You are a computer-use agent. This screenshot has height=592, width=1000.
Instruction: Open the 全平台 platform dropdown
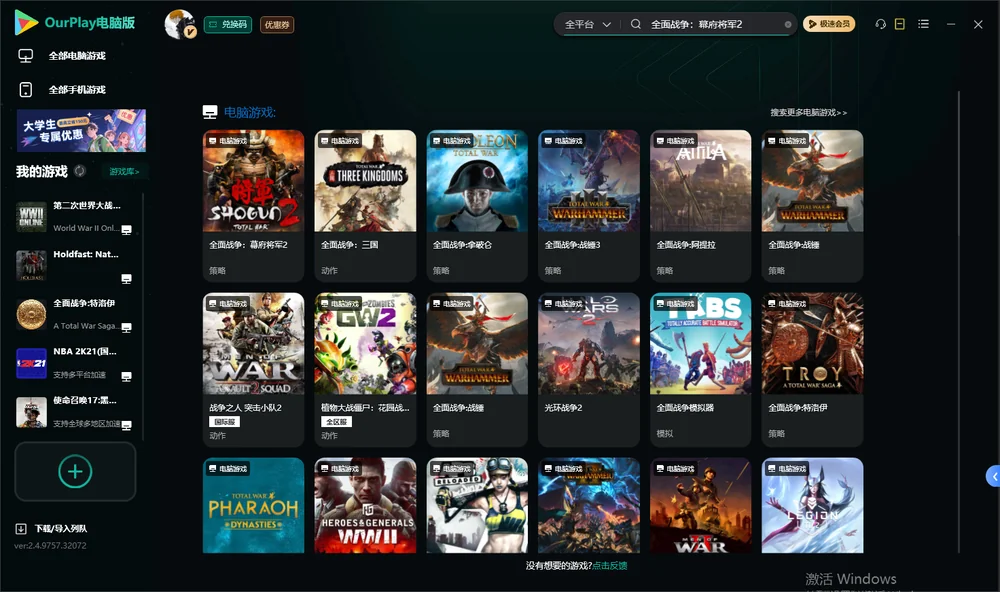tap(587, 24)
